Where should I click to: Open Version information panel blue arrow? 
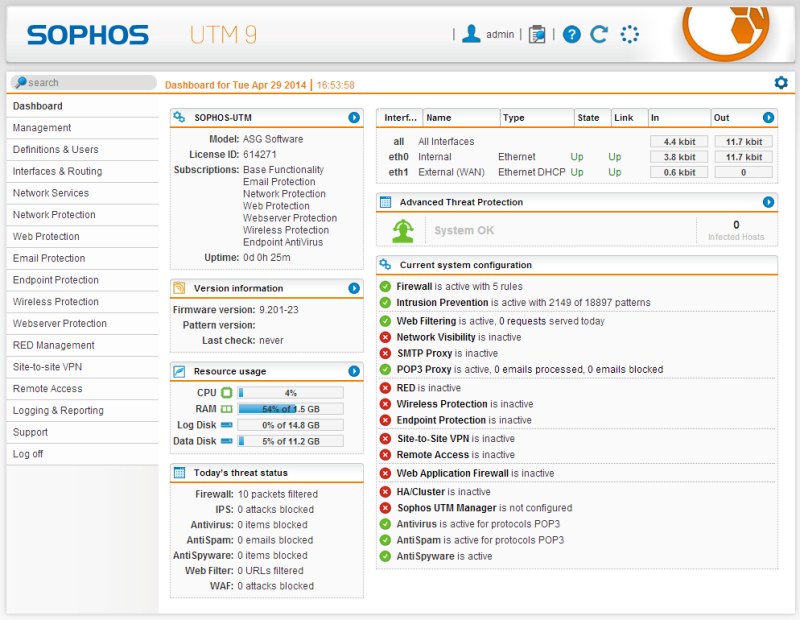(x=354, y=288)
